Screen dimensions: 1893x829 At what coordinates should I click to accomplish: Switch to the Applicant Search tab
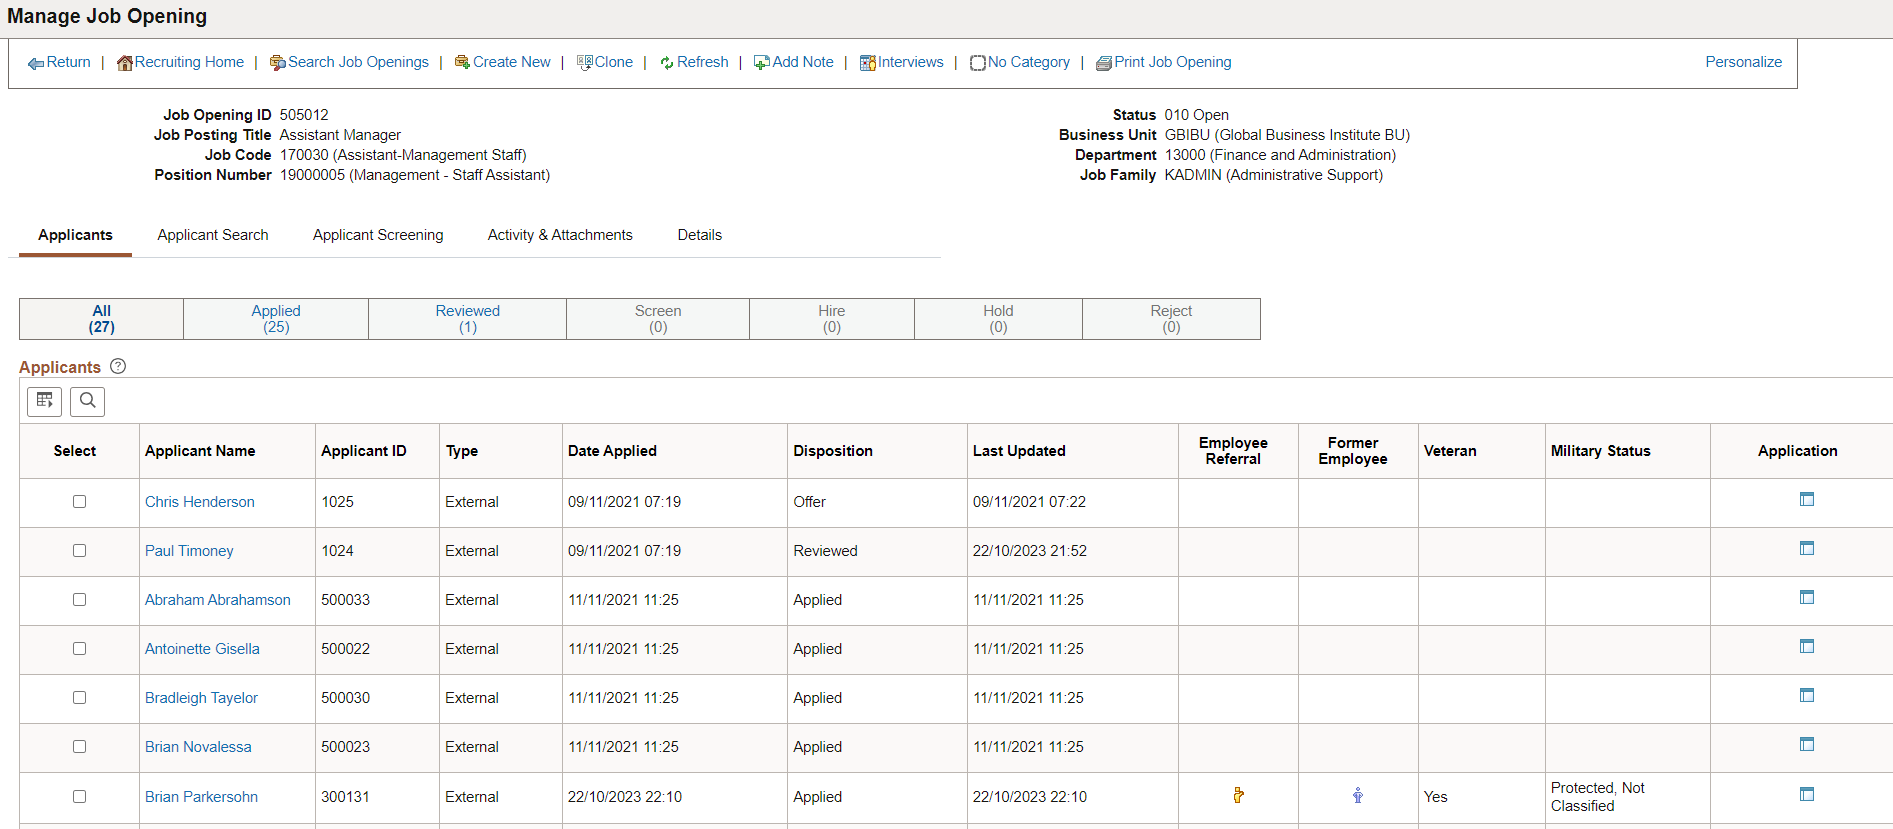coord(213,235)
